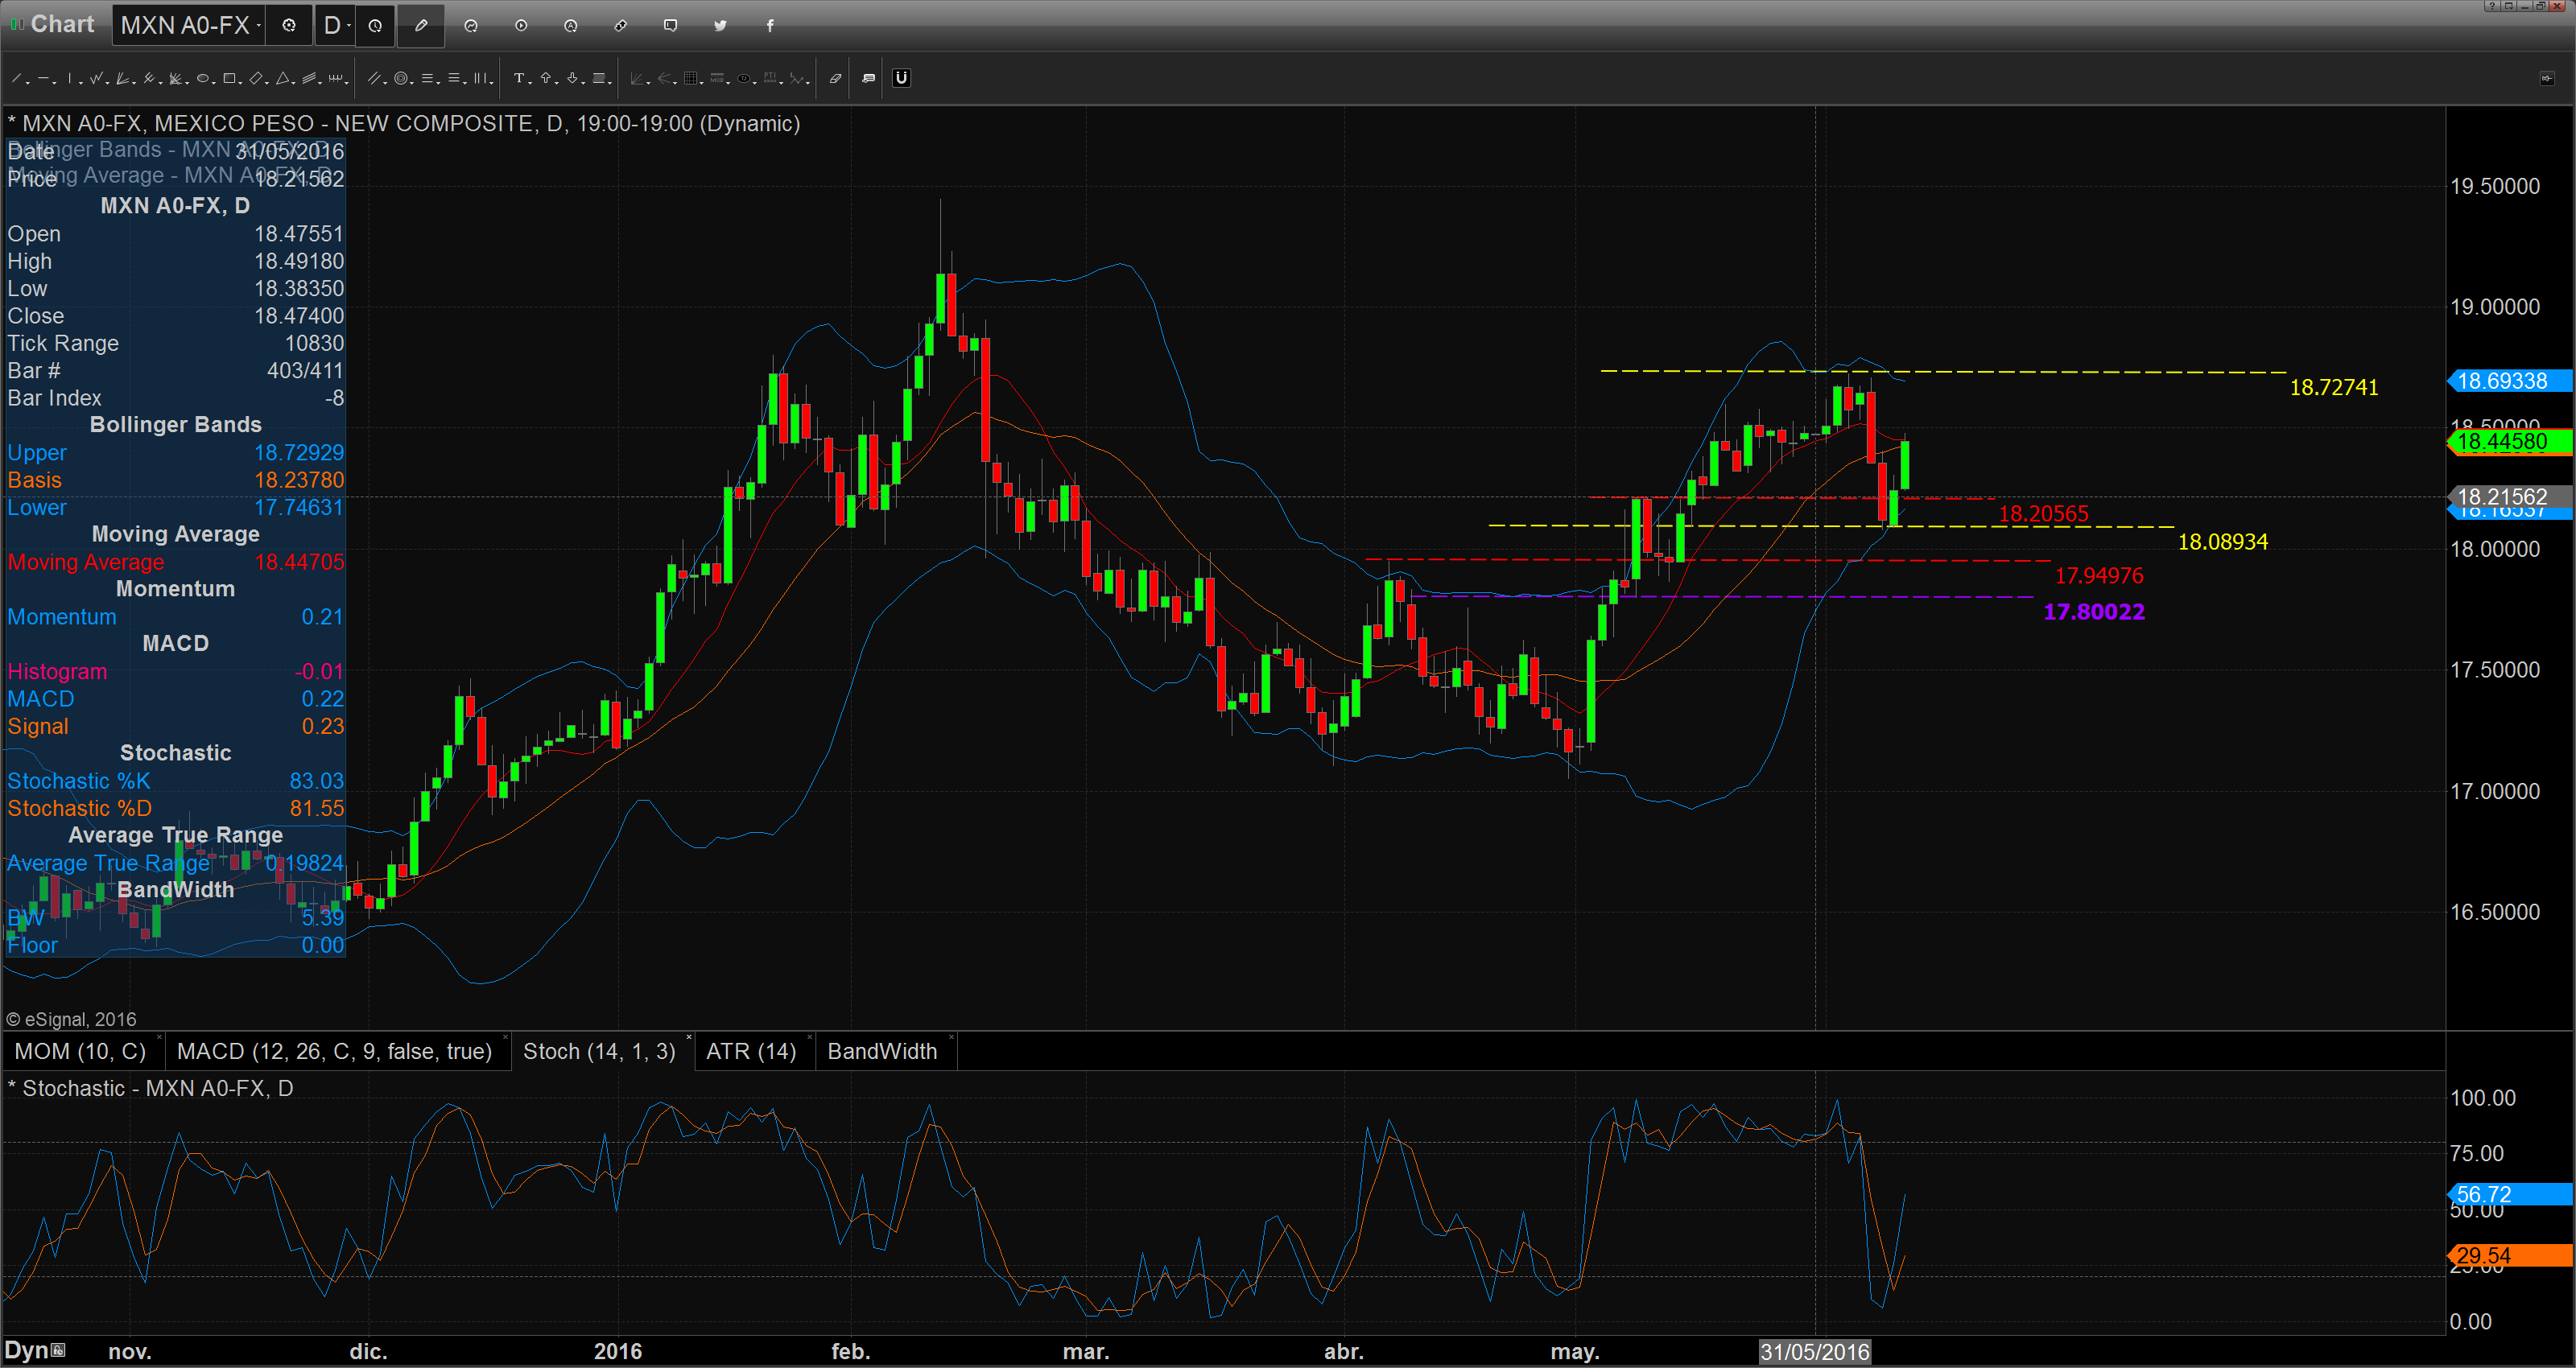Click the Stochastic %K value row
Screen dimensions: 2576x1368
(175, 781)
